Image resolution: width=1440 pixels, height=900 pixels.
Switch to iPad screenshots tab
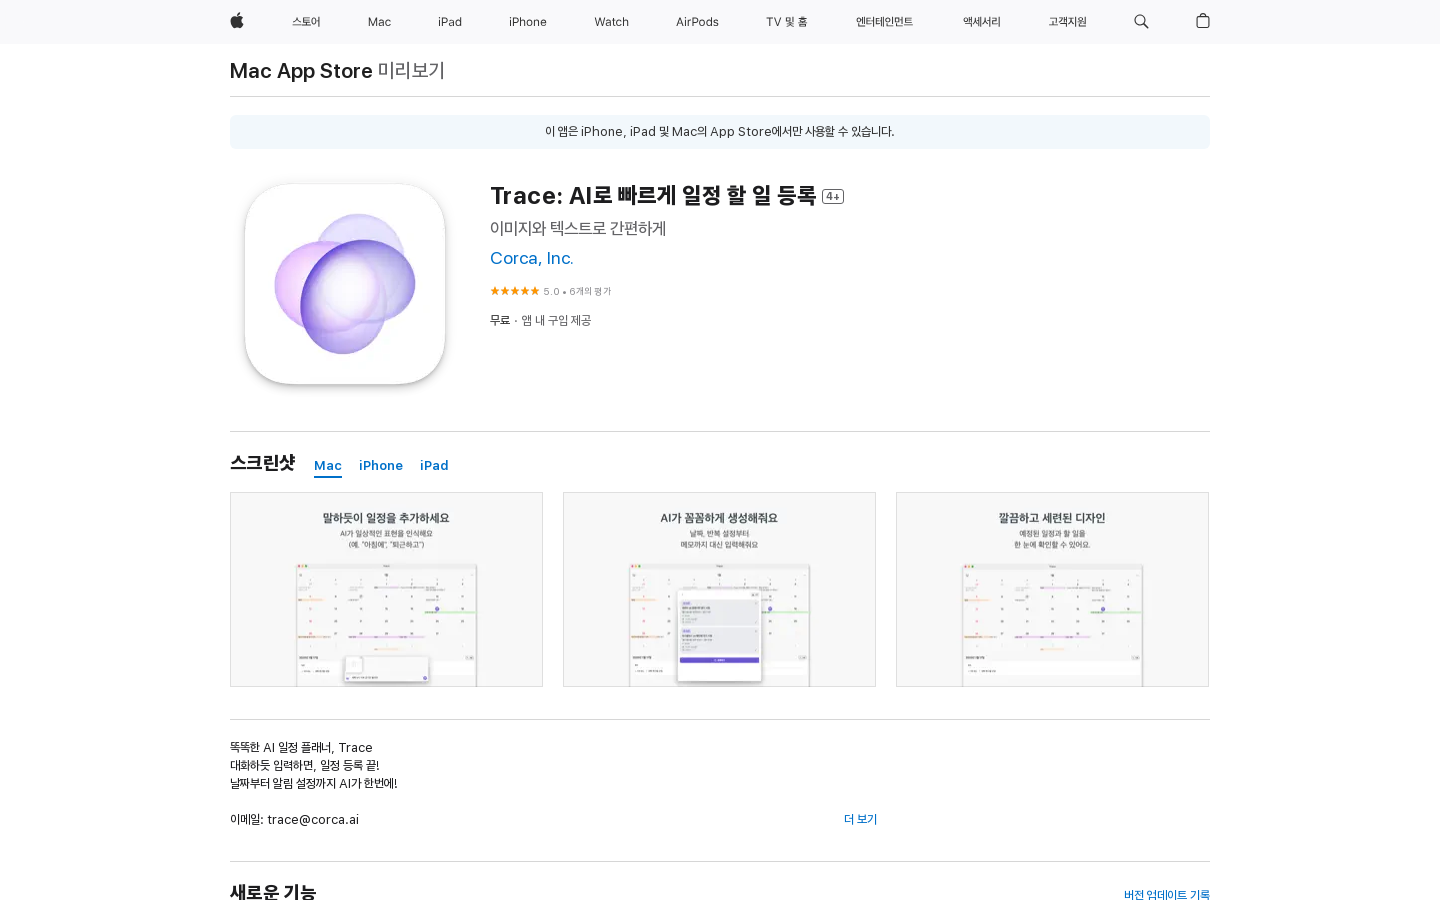pos(434,466)
